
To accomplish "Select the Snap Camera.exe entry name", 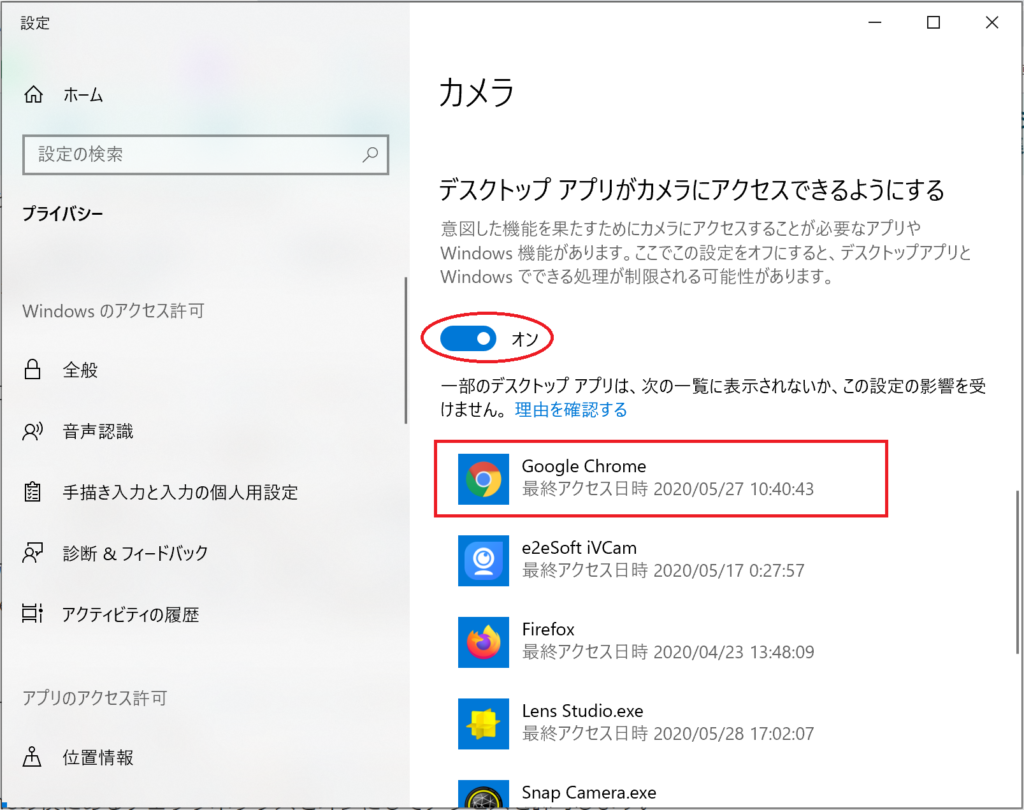I will (x=589, y=792).
